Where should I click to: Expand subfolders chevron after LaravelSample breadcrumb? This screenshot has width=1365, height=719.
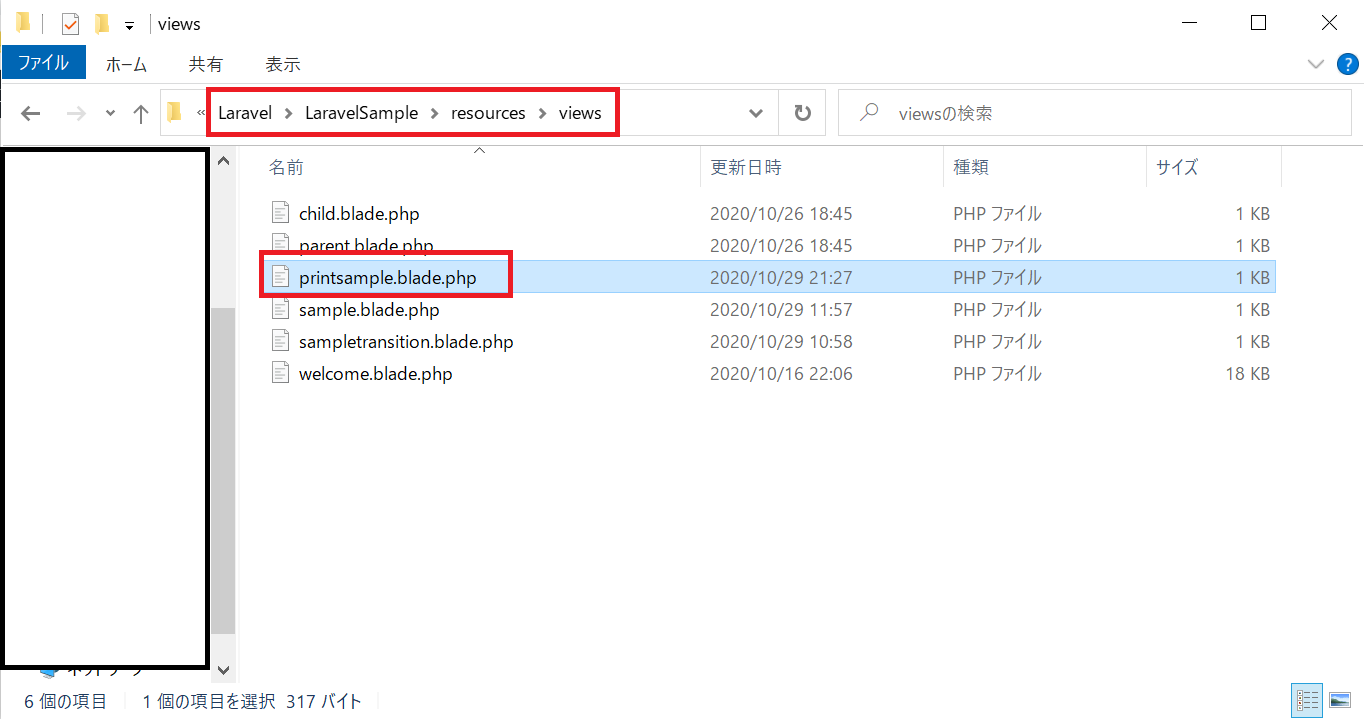tap(435, 113)
